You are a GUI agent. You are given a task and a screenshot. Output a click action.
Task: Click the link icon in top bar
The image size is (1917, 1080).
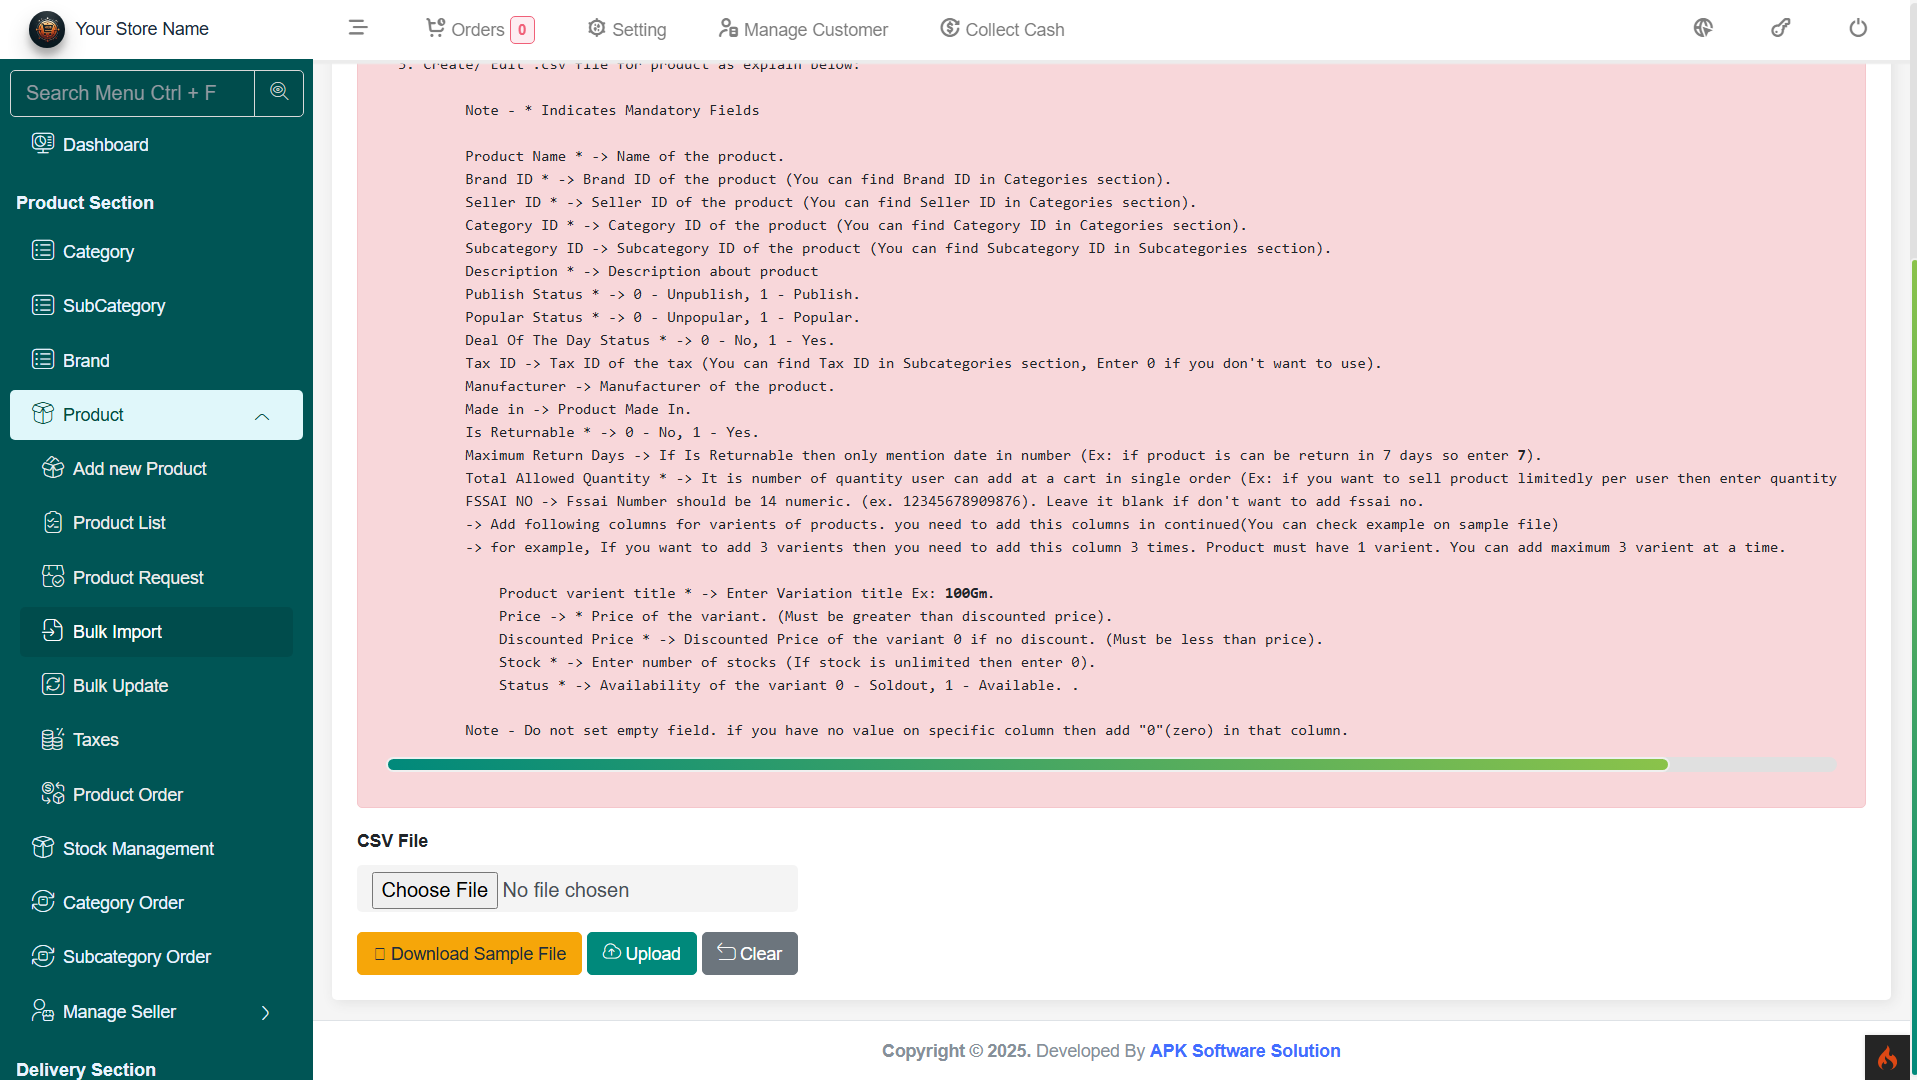click(1780, 28)
